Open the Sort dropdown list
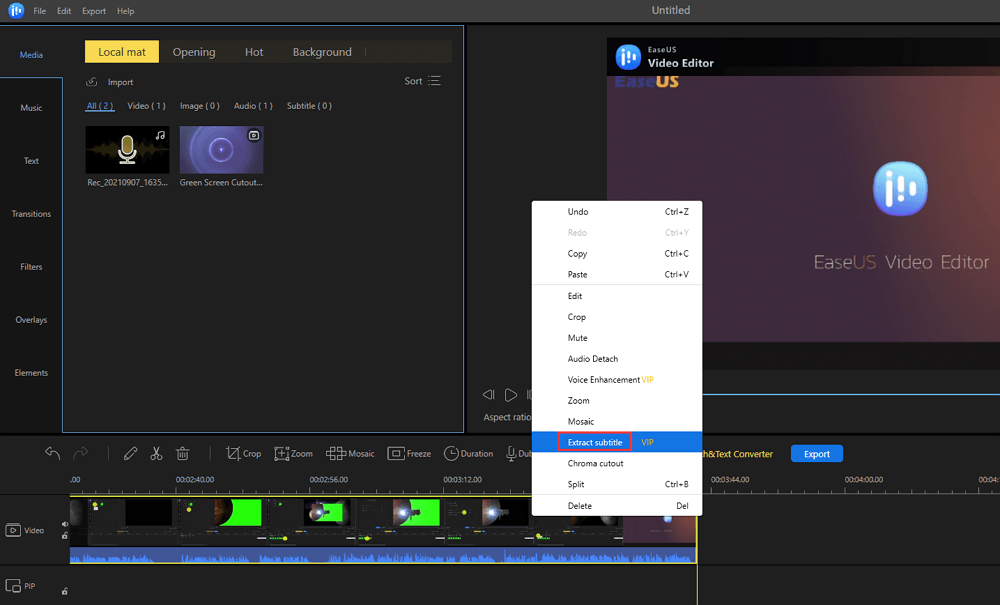This screenshot has height=605, width=1000. [422, 81]
